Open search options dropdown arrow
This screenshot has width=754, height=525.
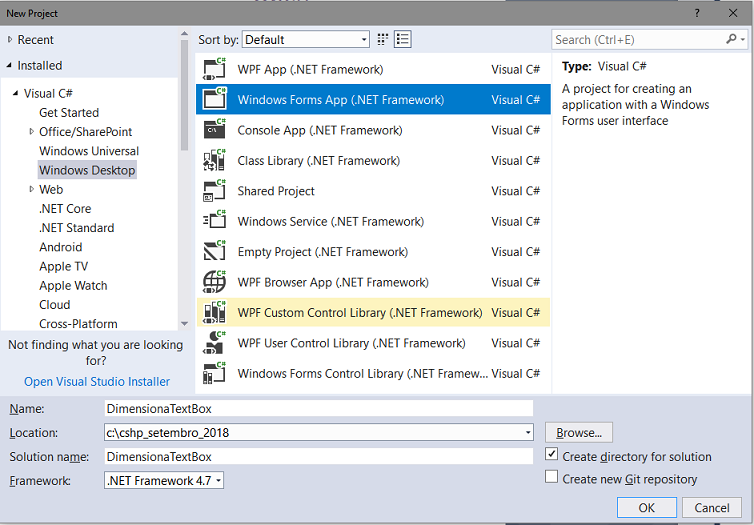tap(743, 39)
